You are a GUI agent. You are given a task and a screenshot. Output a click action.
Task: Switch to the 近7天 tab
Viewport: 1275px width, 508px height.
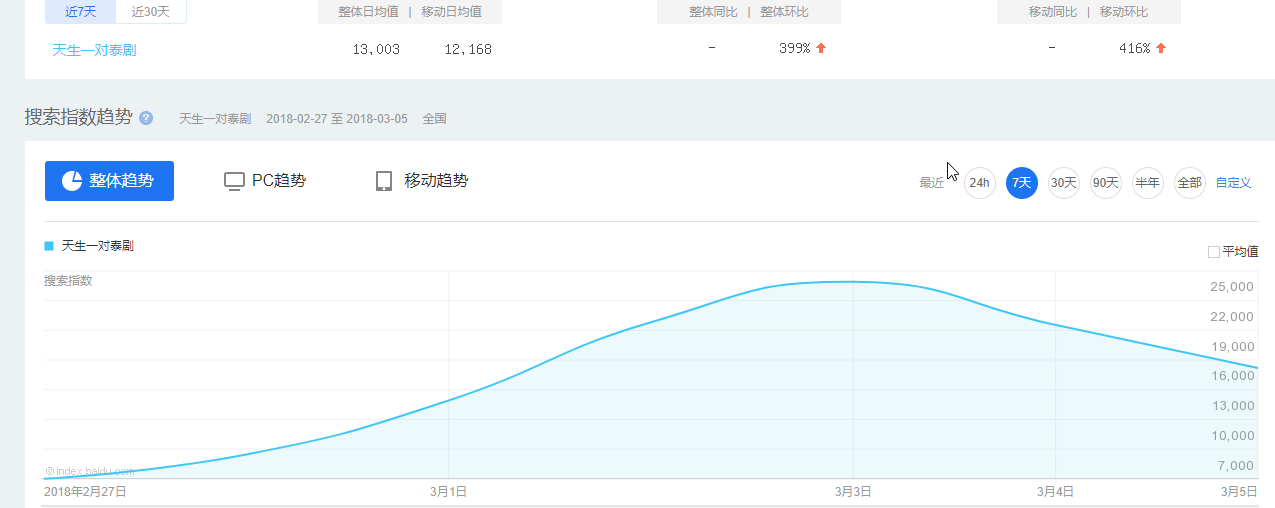click(x=80, y=12)
